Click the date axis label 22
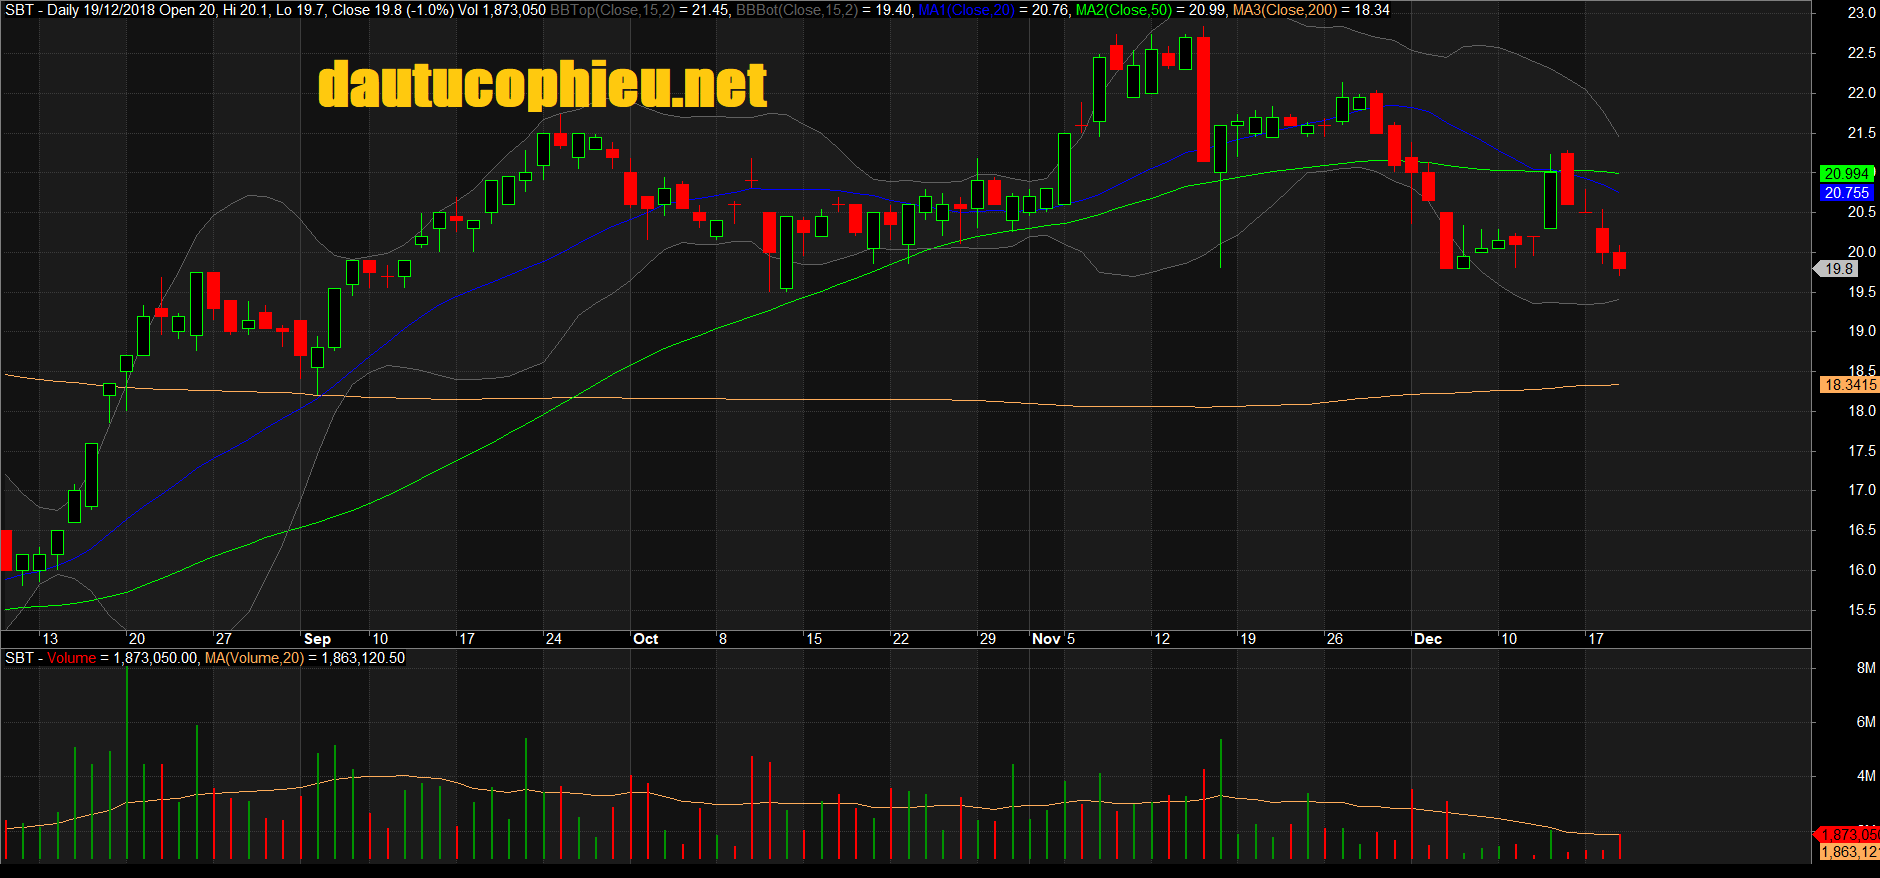The height and width of the screenshot is (878, 1880). [x=901, y=639]
